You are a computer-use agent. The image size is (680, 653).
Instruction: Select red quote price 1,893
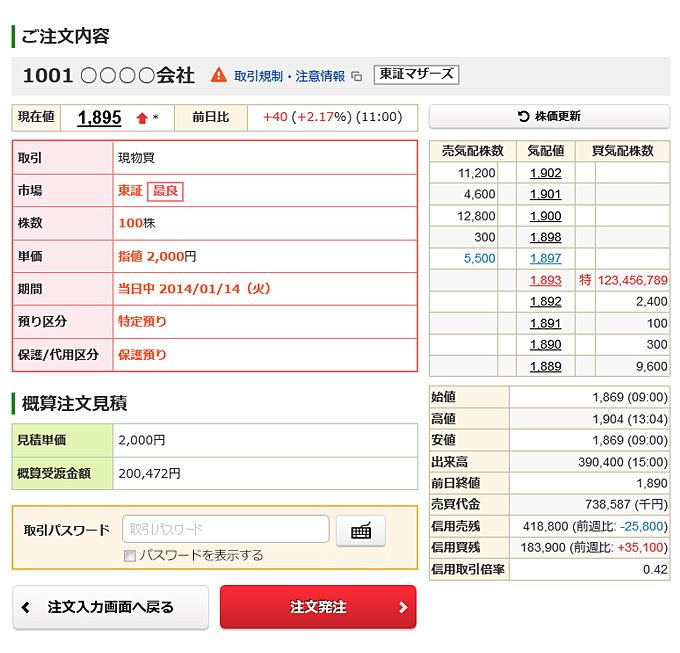tap(545, 280)
